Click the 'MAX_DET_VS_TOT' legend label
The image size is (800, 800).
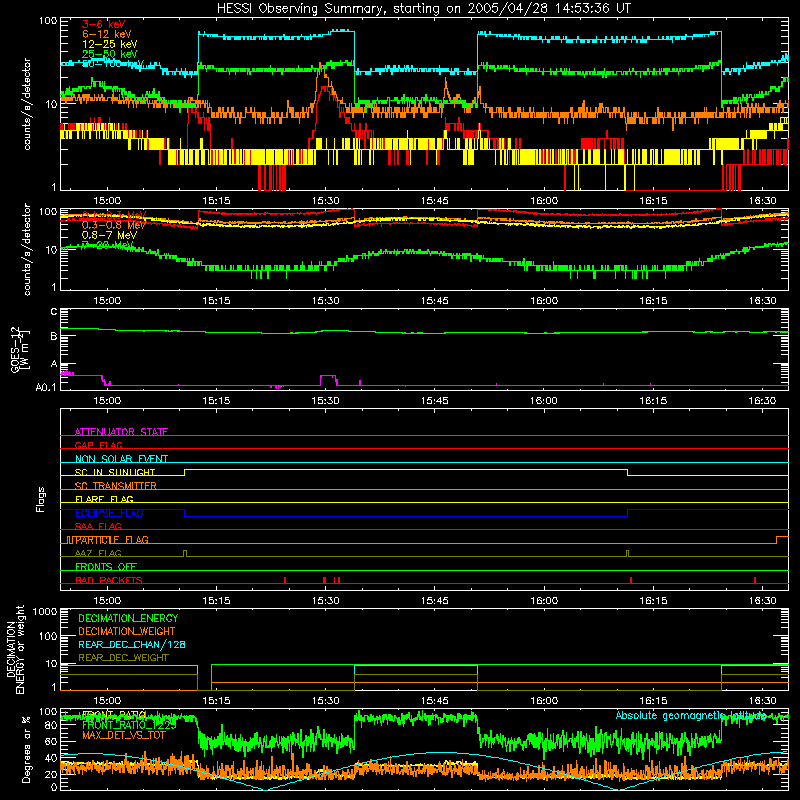pyautogui.click(x=124, y=735)
